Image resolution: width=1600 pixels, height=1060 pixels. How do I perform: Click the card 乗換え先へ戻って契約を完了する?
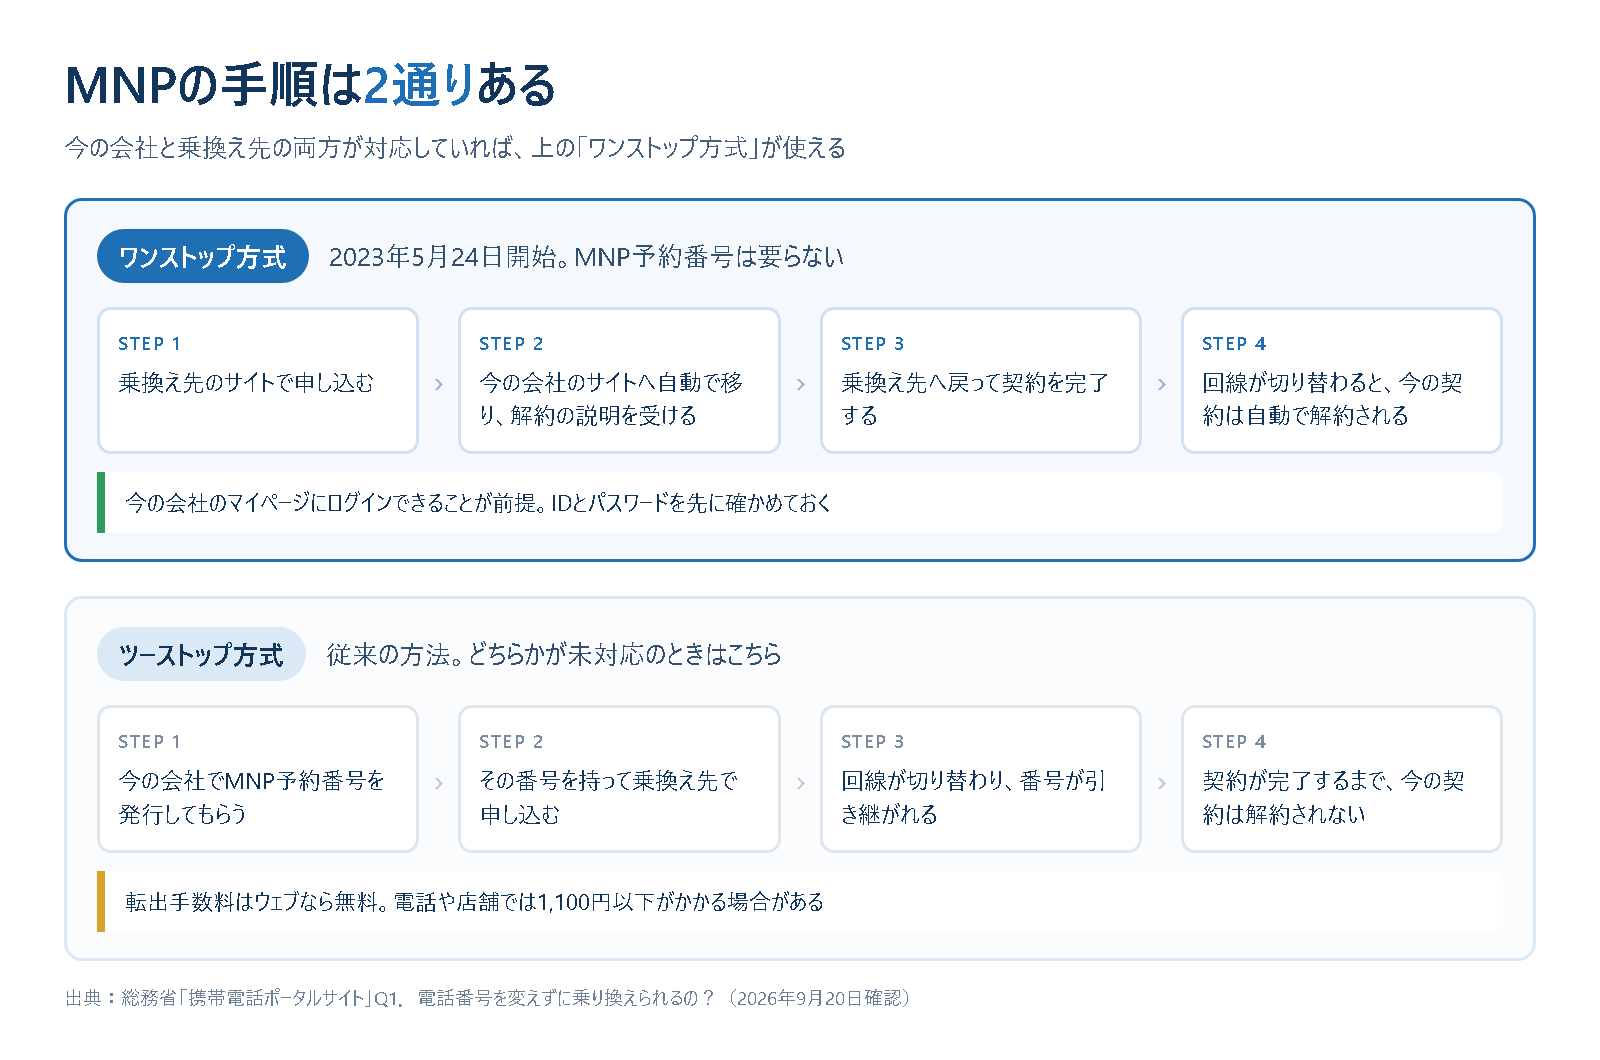tap(981, 380)
